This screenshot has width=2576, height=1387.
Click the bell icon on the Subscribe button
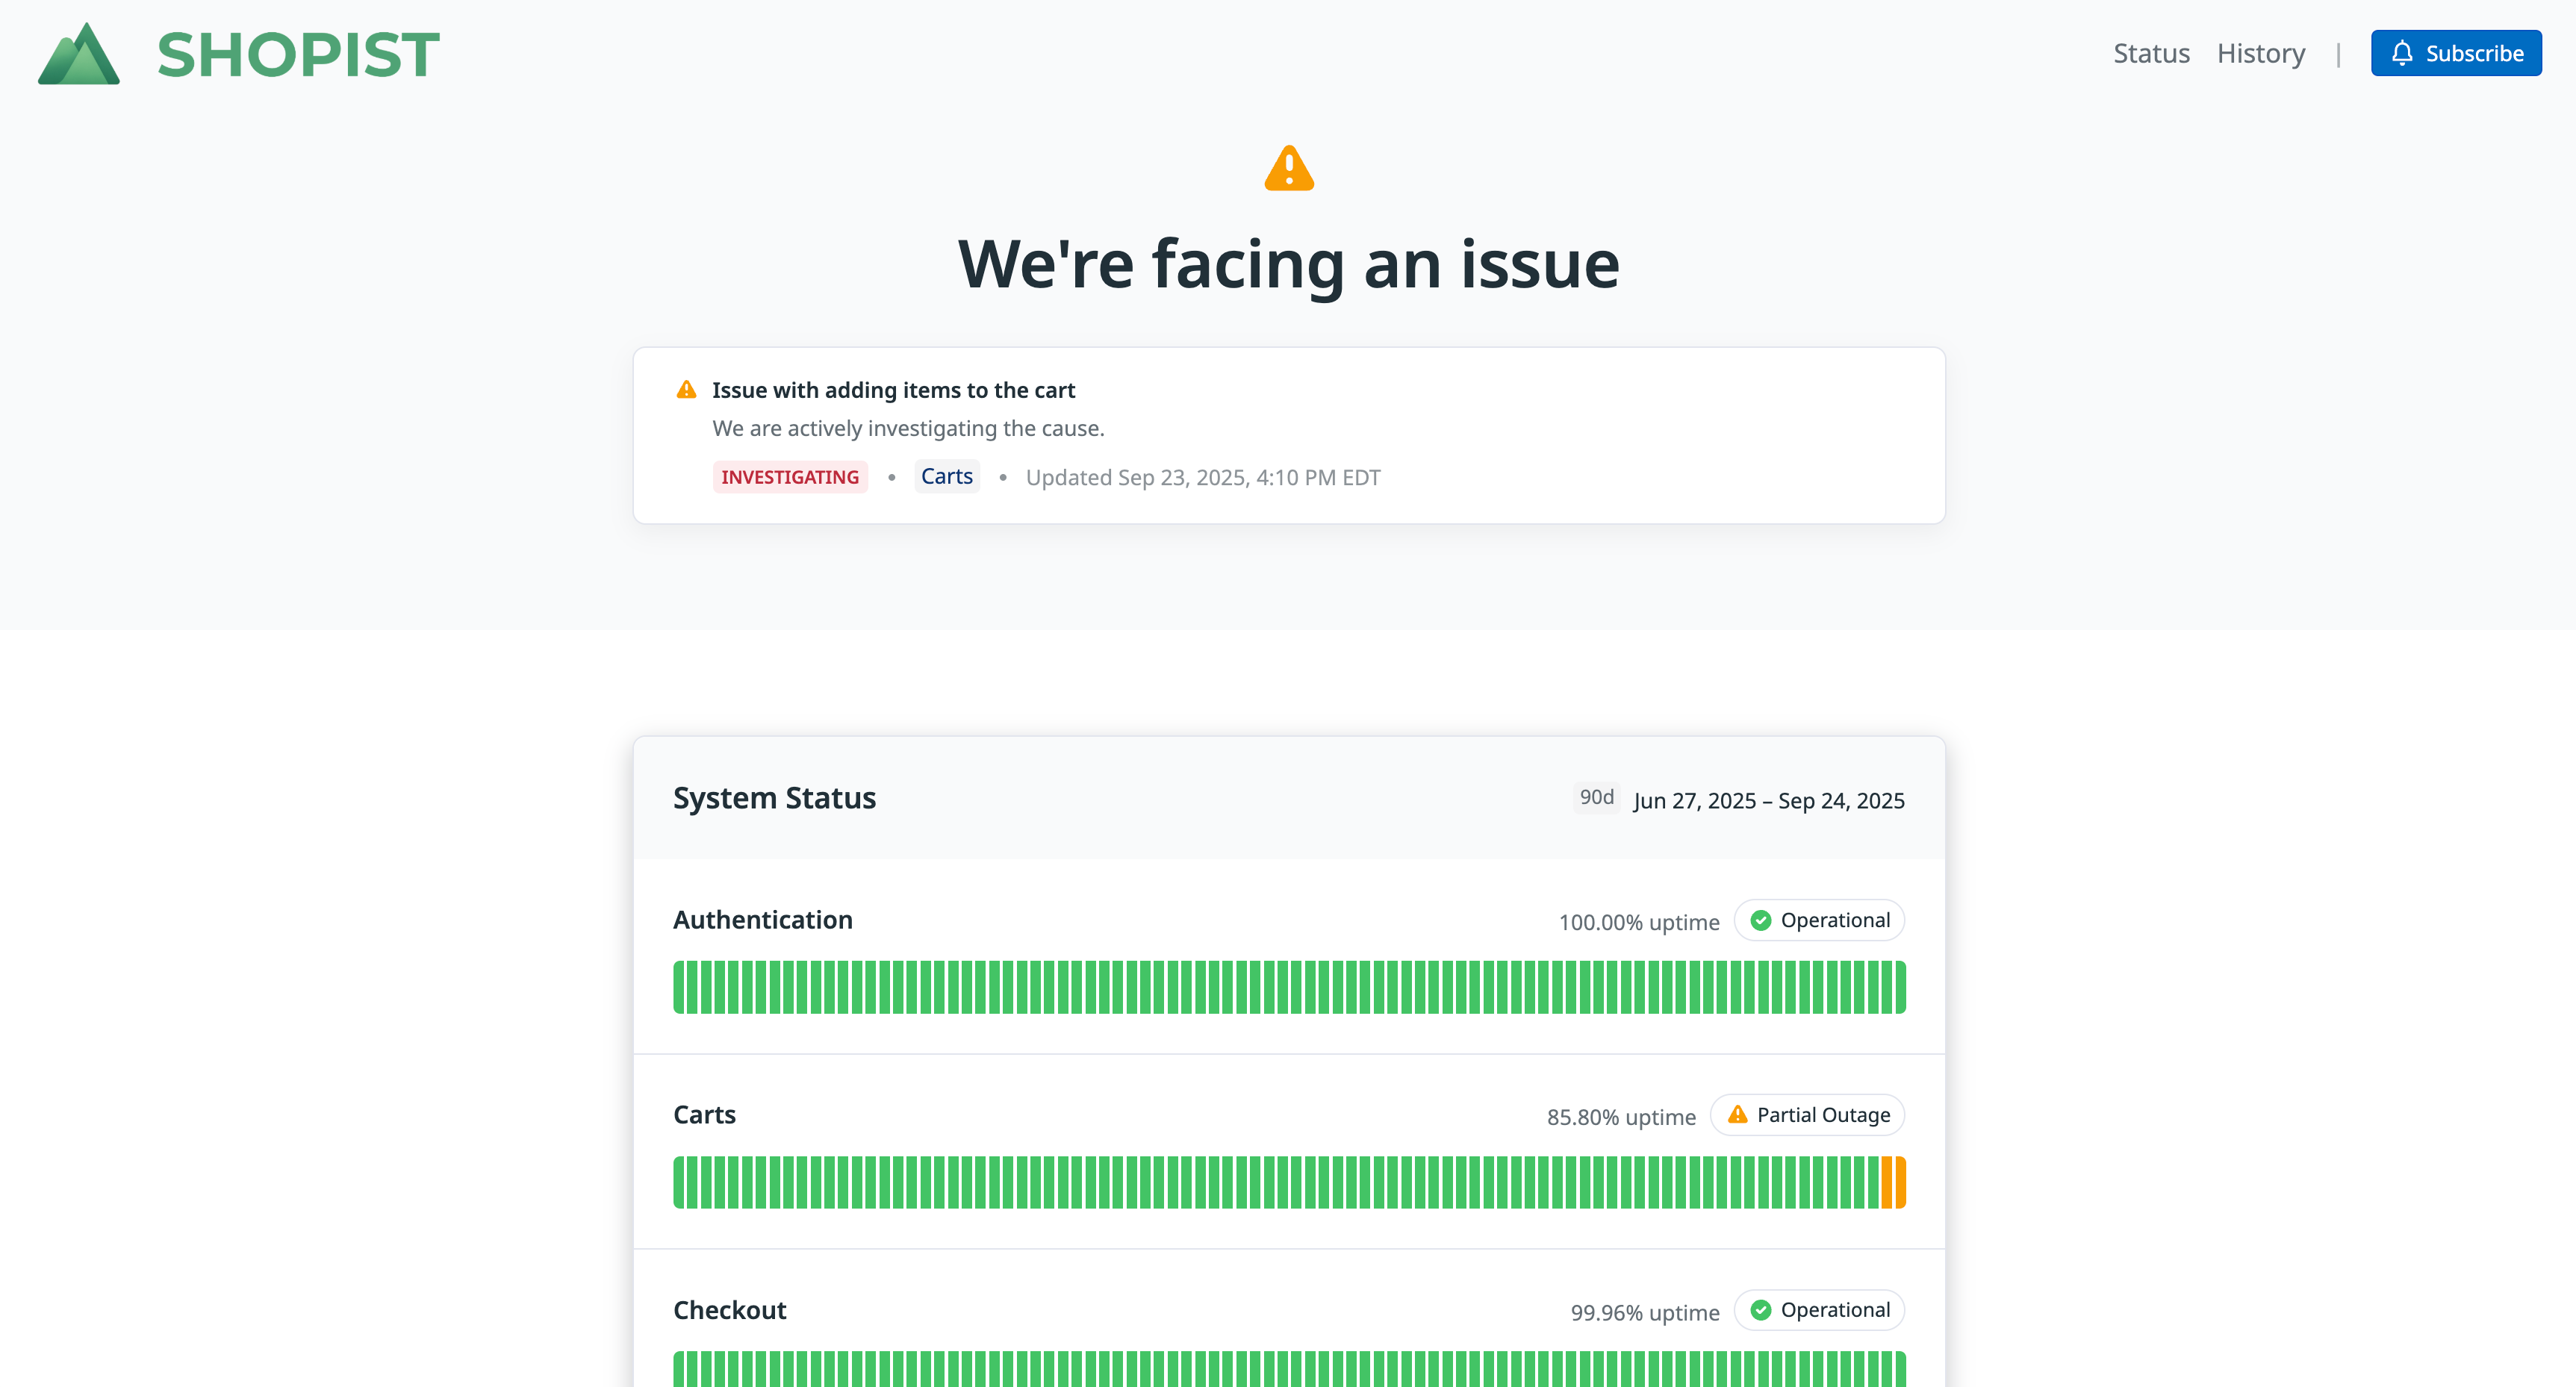[2404, 53]
